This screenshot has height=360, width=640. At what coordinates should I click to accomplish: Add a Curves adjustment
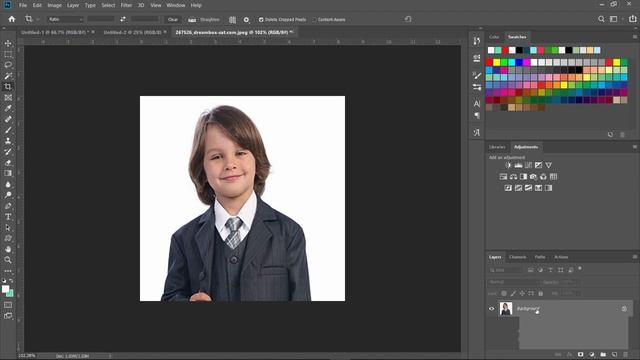(529, 165)
